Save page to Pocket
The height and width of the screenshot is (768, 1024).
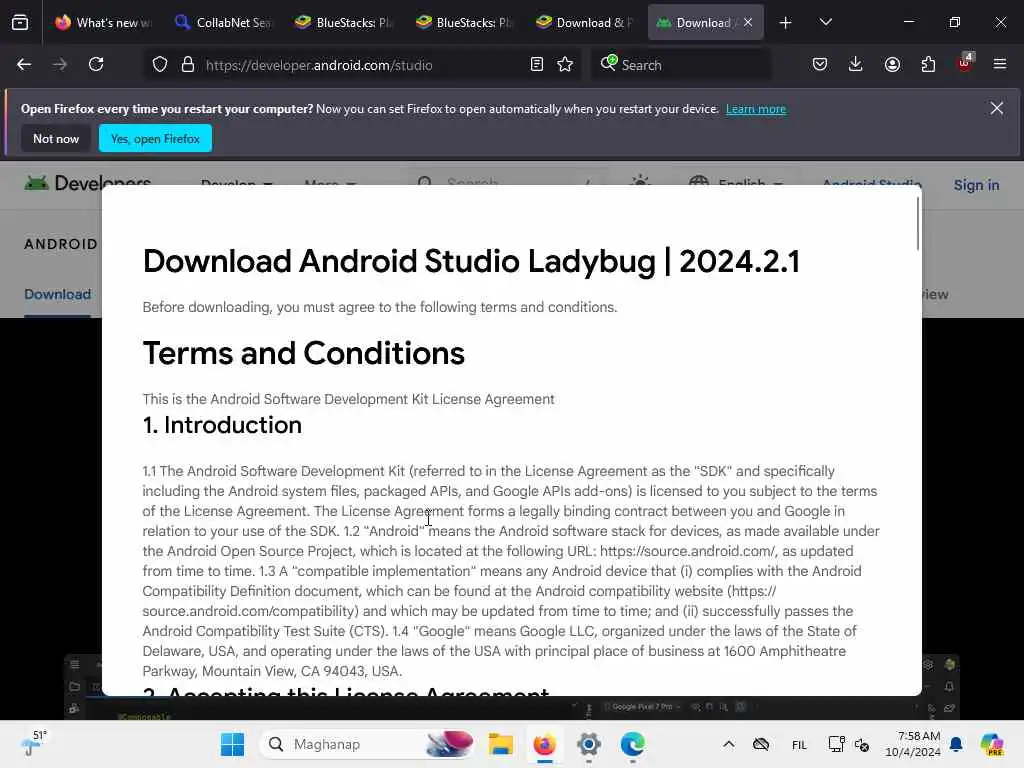pyautogui.click(x=820, y=65)
